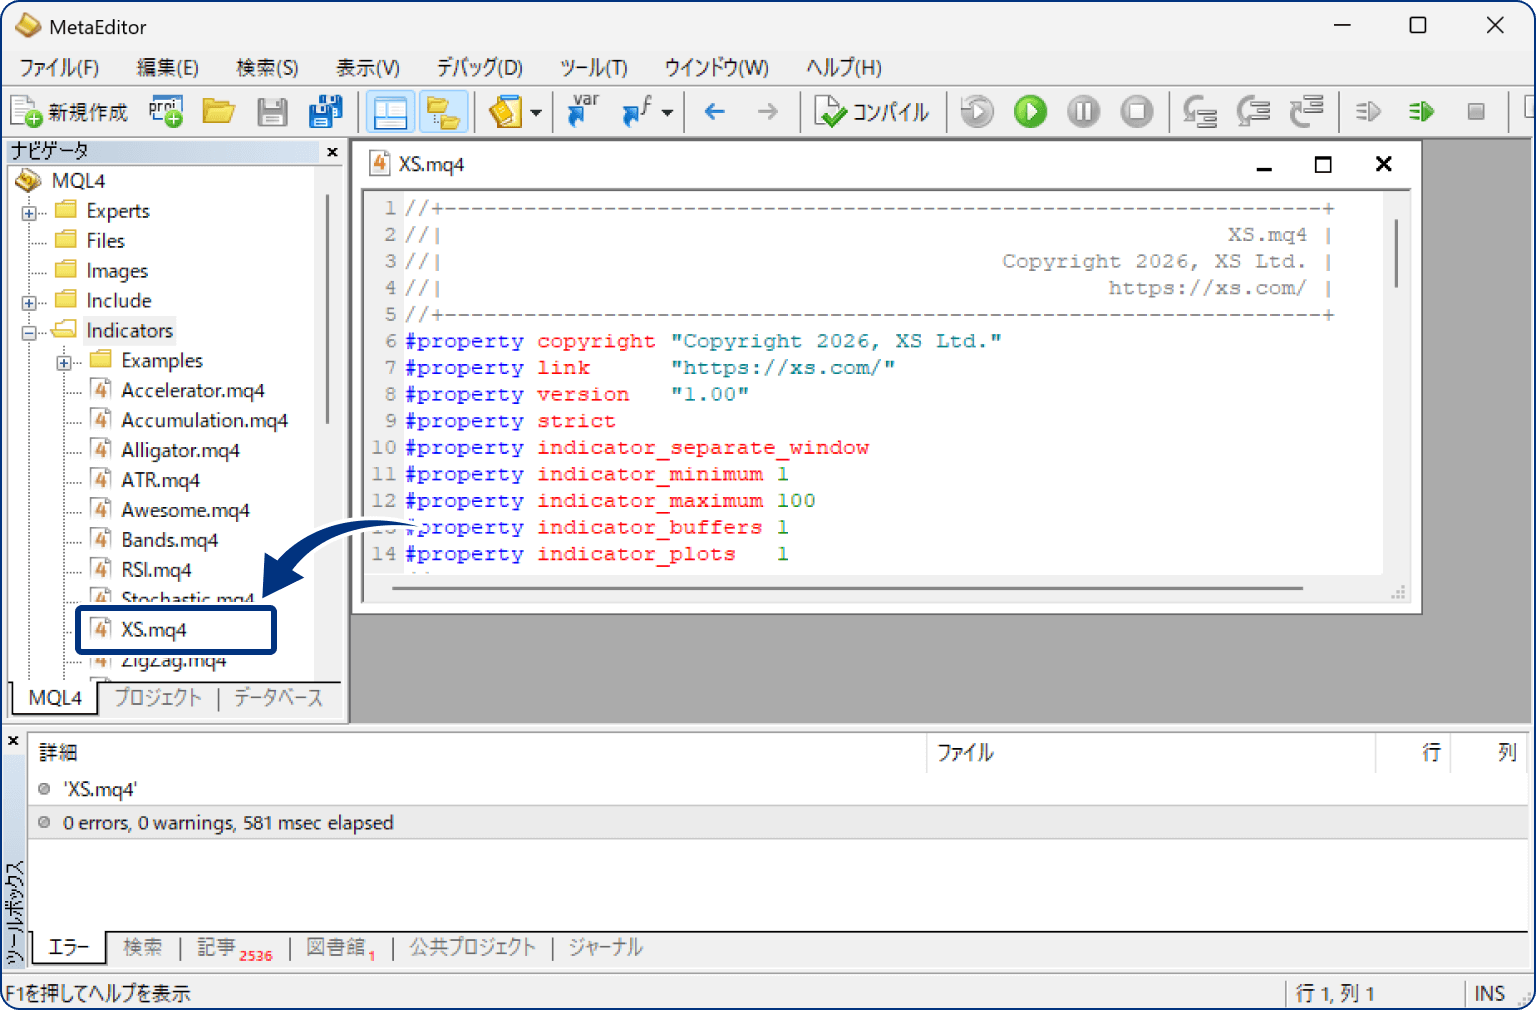Image resolution: width=1536 pixels, height=1010 pixels.
Task: Click the Stop debugging icon
Action: click(1136, 112)
